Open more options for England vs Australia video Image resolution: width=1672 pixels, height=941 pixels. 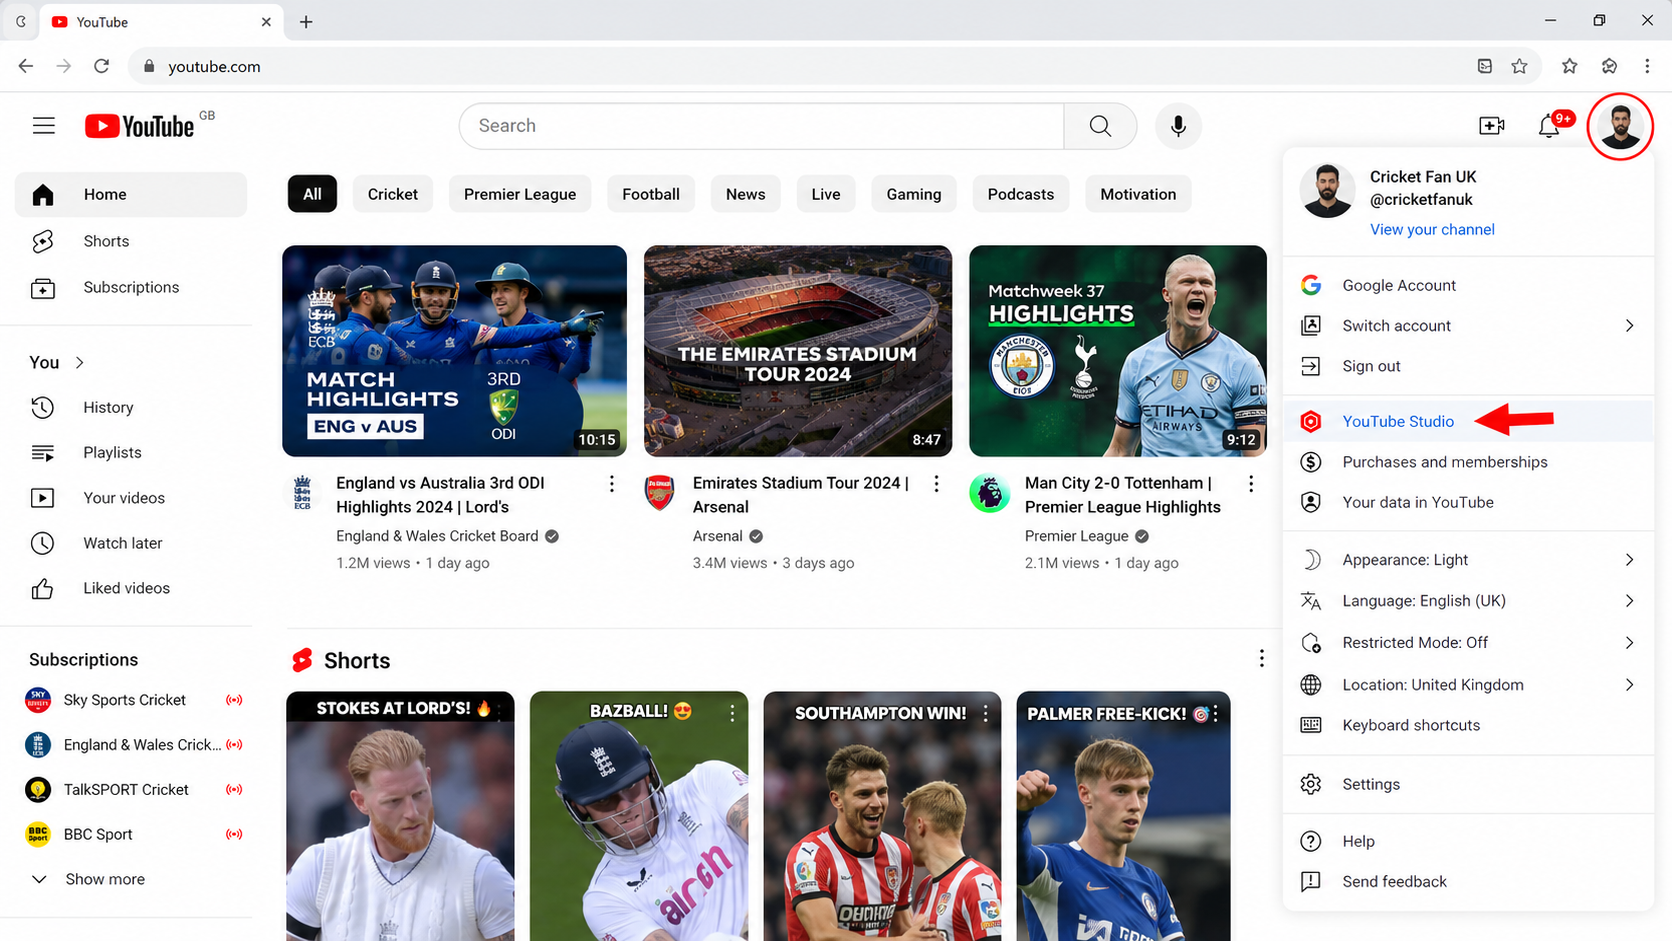(x=612, y=484)
